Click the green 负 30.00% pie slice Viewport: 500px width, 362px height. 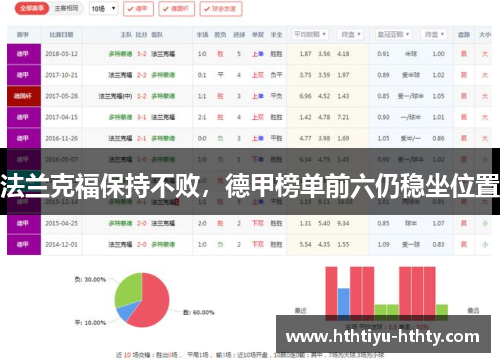point(128,288)
